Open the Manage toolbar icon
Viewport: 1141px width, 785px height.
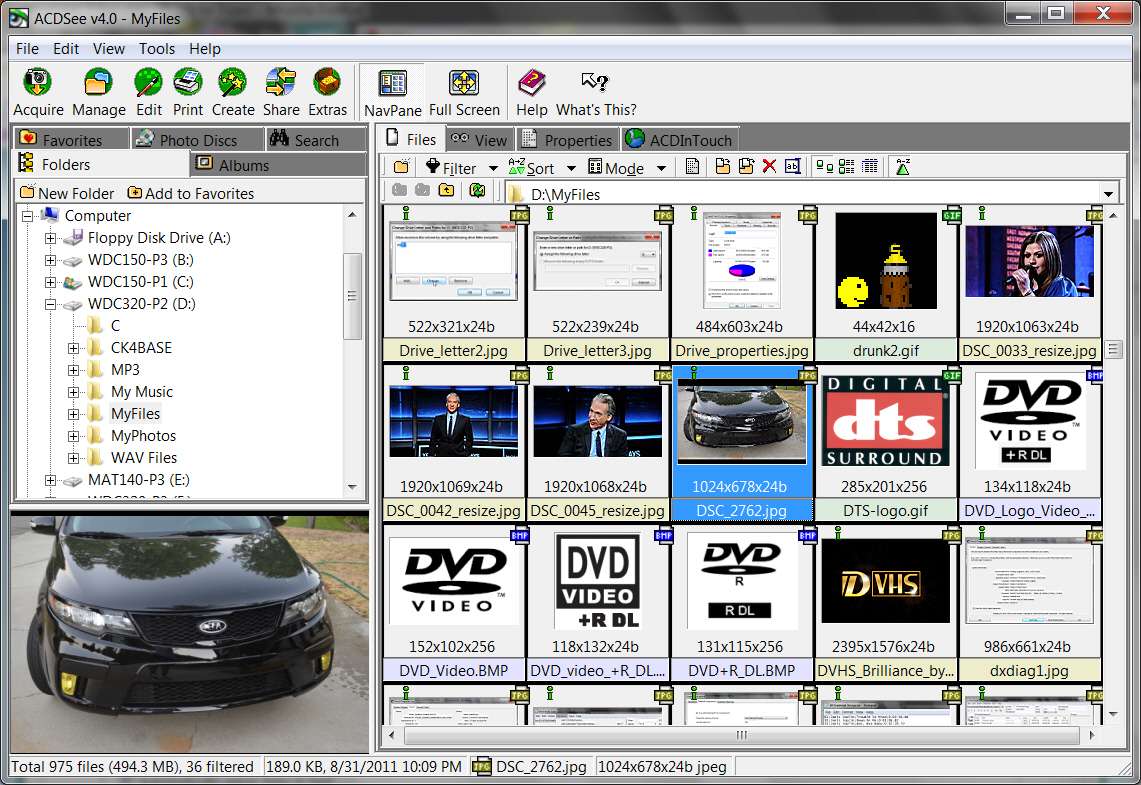98,82
